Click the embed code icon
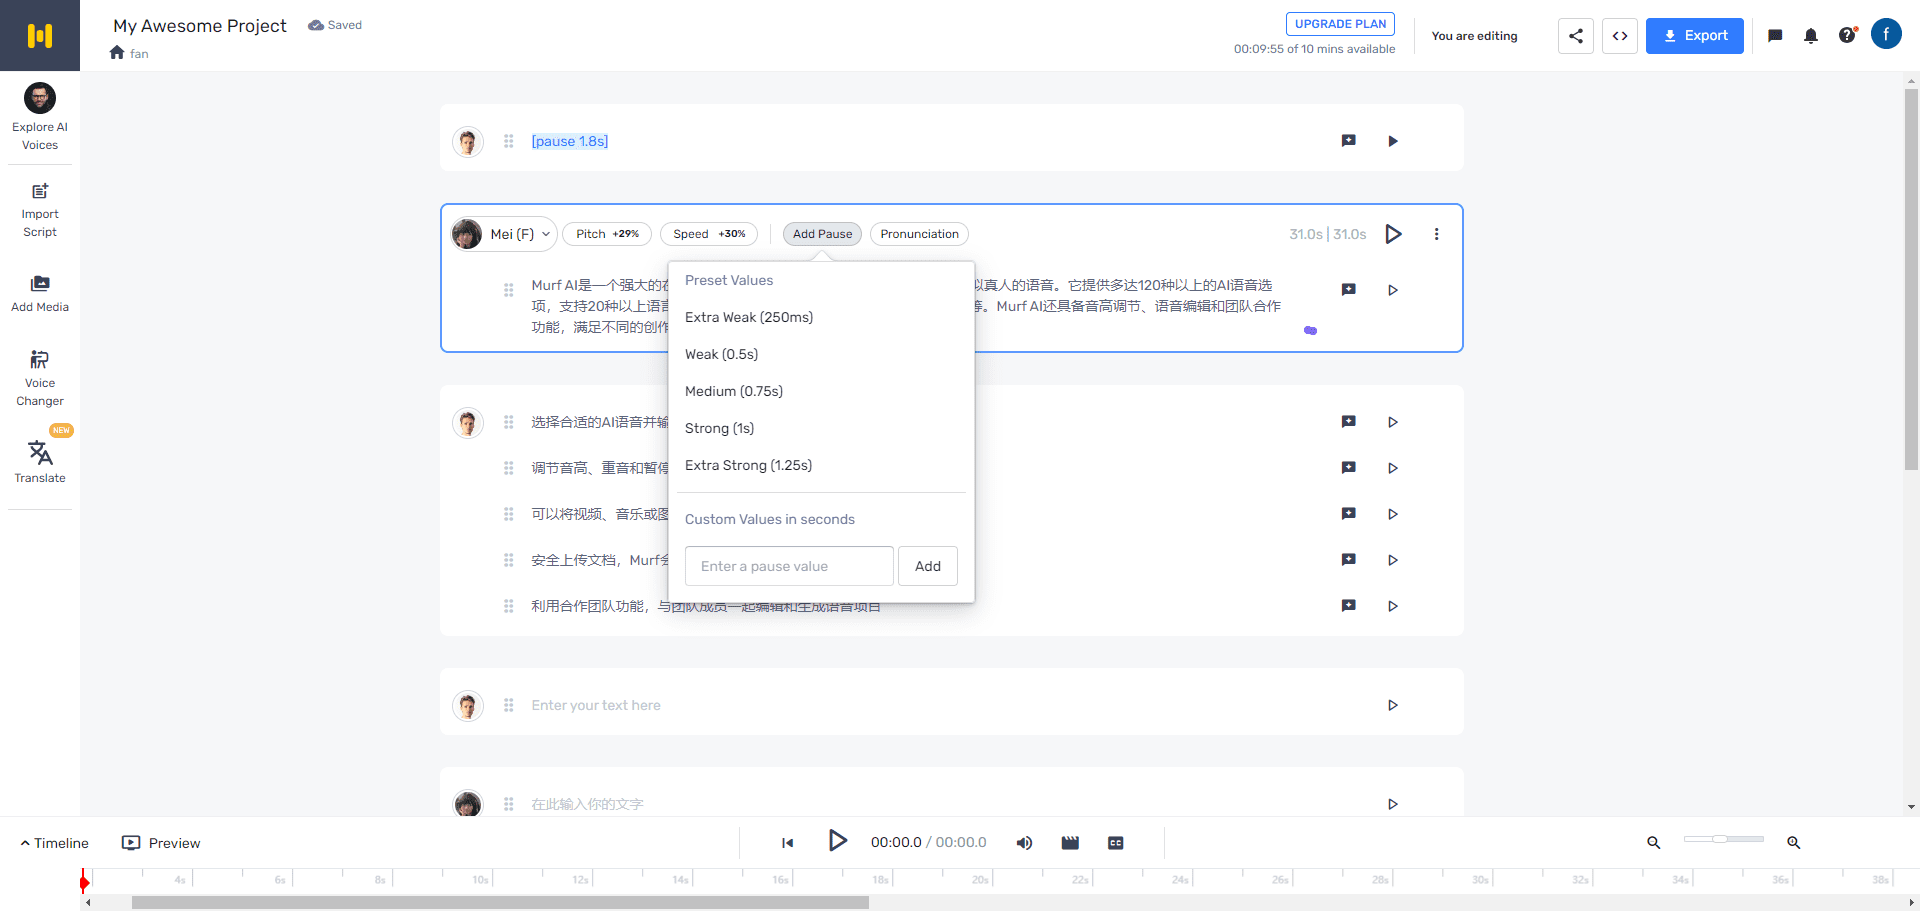This screenshot has height=911, width=1920. pyautogui.click(x=1620, y=36)
